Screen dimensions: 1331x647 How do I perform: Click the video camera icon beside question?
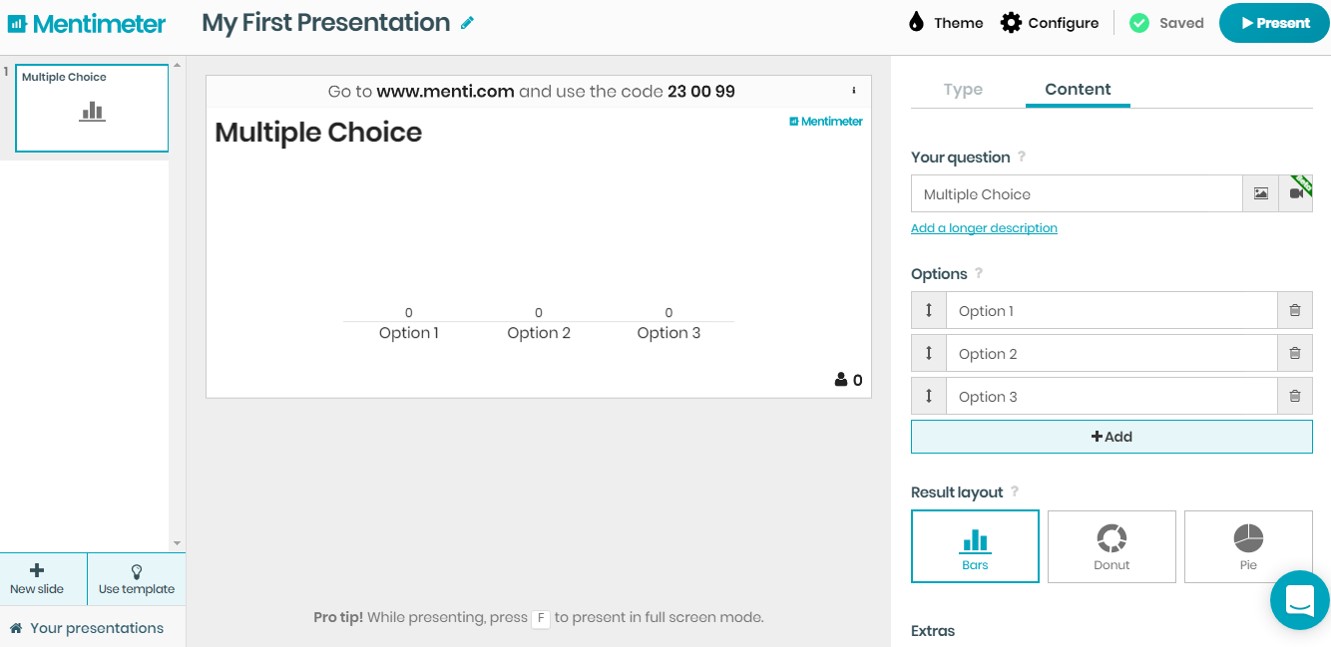click(1297, 194)
